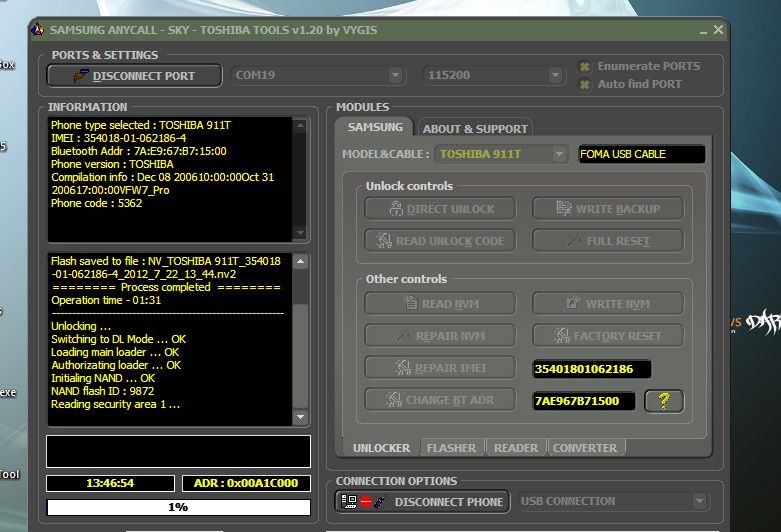Click the READ NVM document icon

pos(411,302)
